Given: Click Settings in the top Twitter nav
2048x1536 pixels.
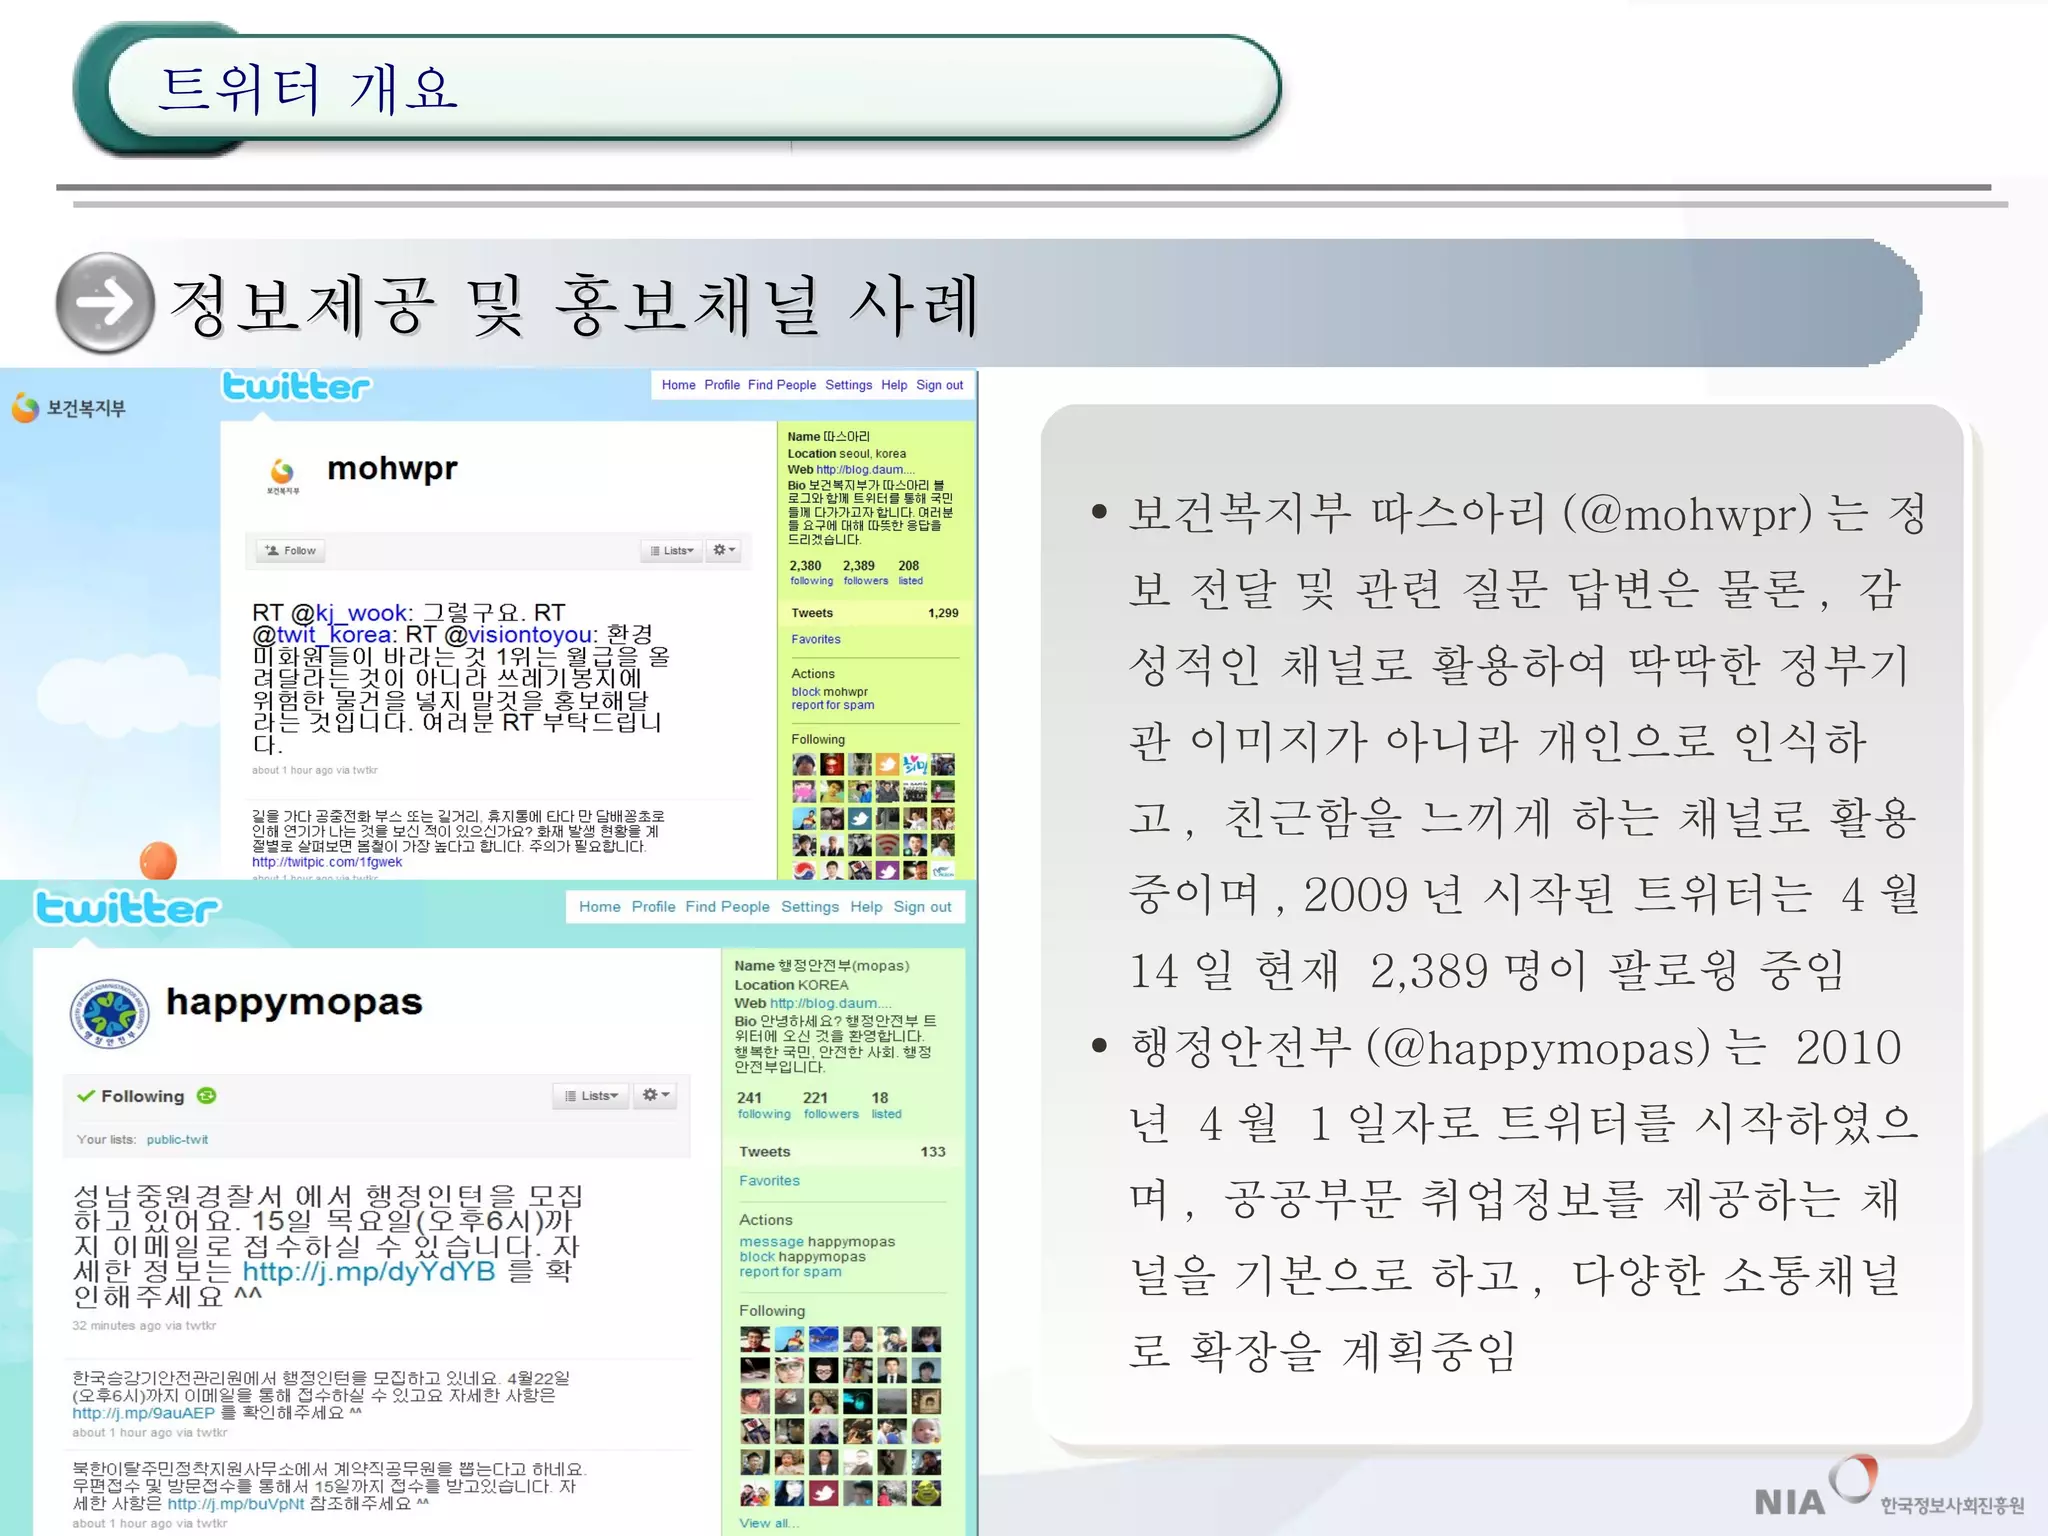Looking at the screenshot, I should pos(848,385).
